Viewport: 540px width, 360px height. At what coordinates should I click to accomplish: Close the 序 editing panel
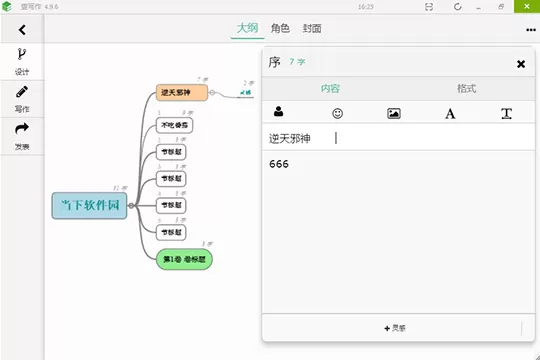pos(521,64)
